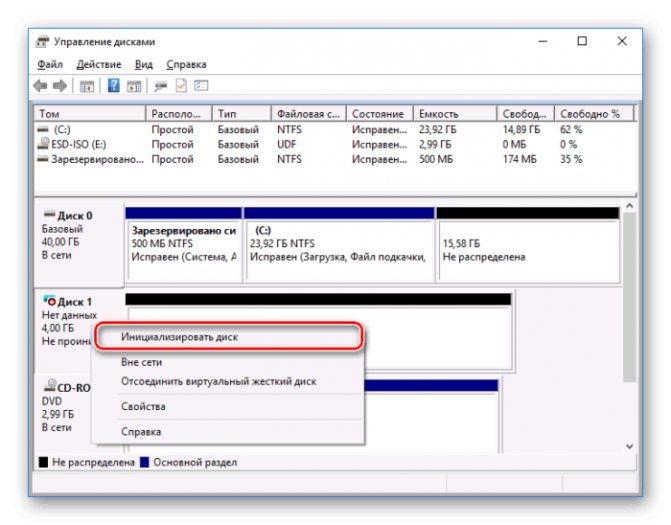
Task: Click the Refresh/rescan disks toolbar icon
Action: tap(161, 86)
